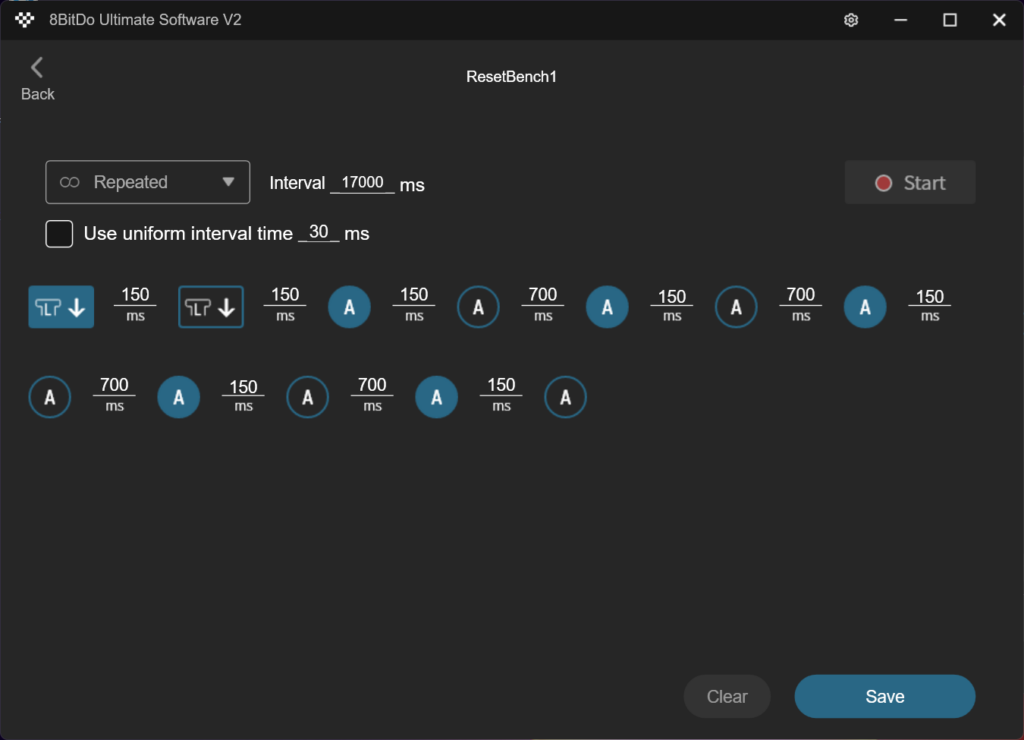
Task: Click the ResetBench1 macro title
Action: [511, 76]
